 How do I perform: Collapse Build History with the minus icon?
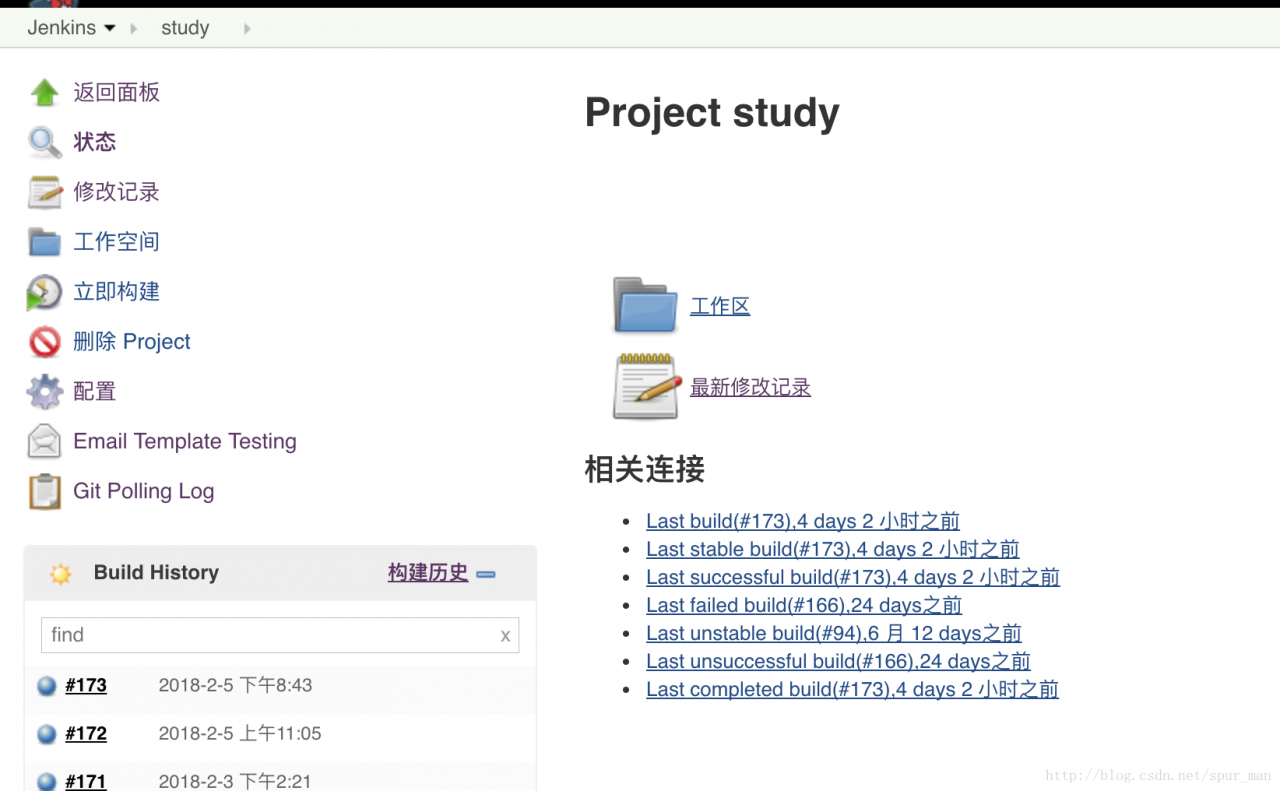(486, 574)
